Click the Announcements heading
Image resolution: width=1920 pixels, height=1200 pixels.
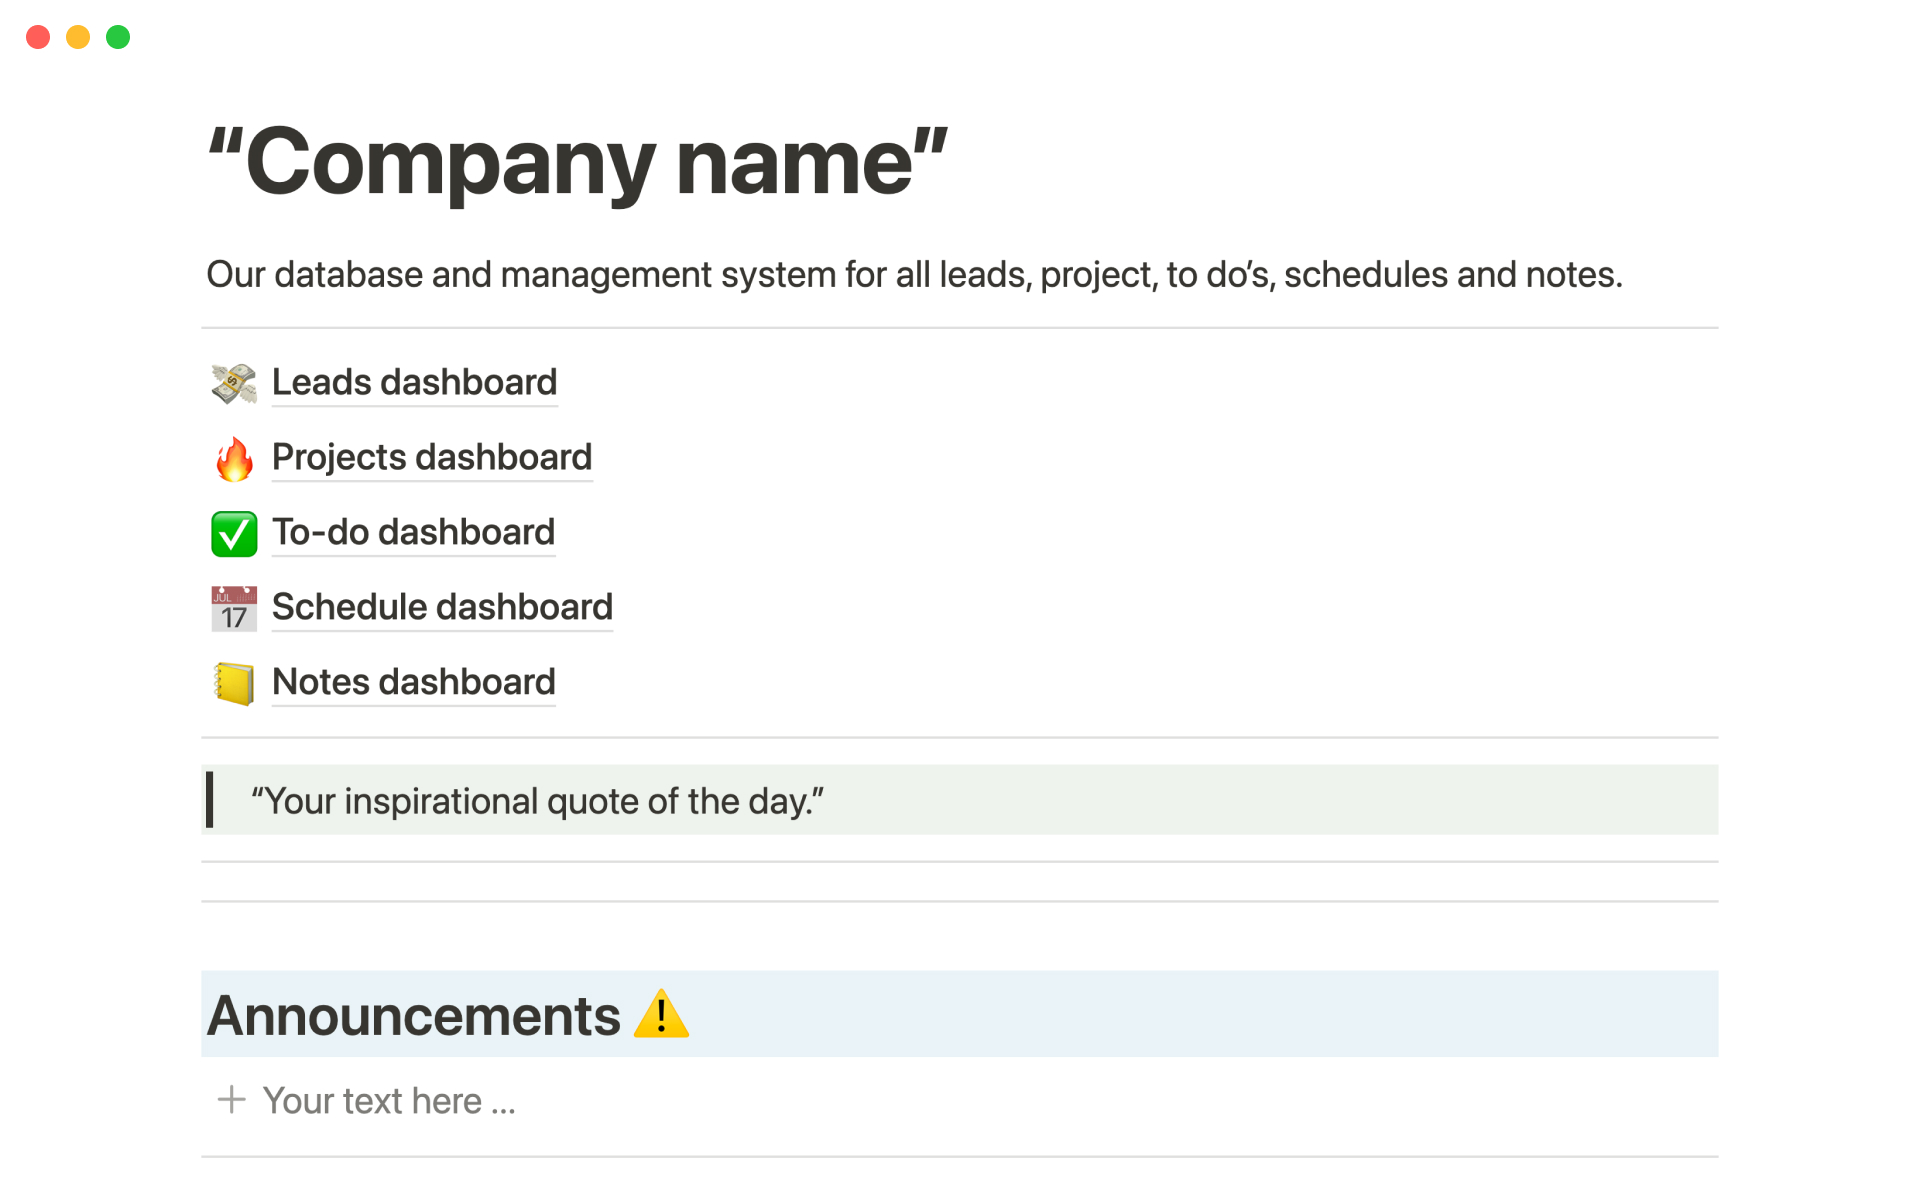coord(413,1016)
